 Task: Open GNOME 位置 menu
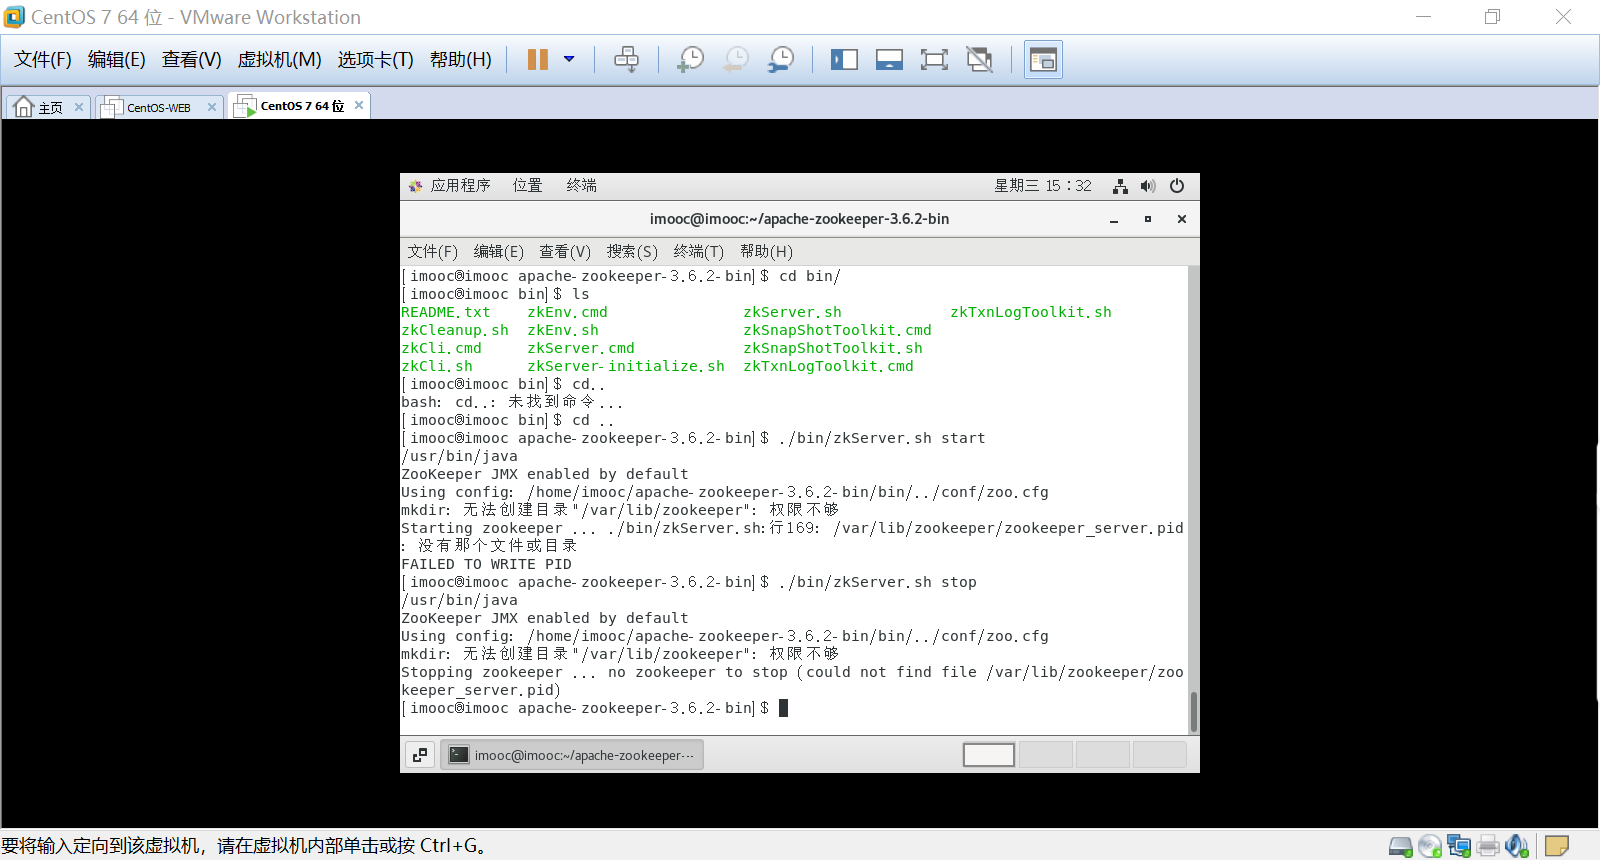click(x=527, y=185)
